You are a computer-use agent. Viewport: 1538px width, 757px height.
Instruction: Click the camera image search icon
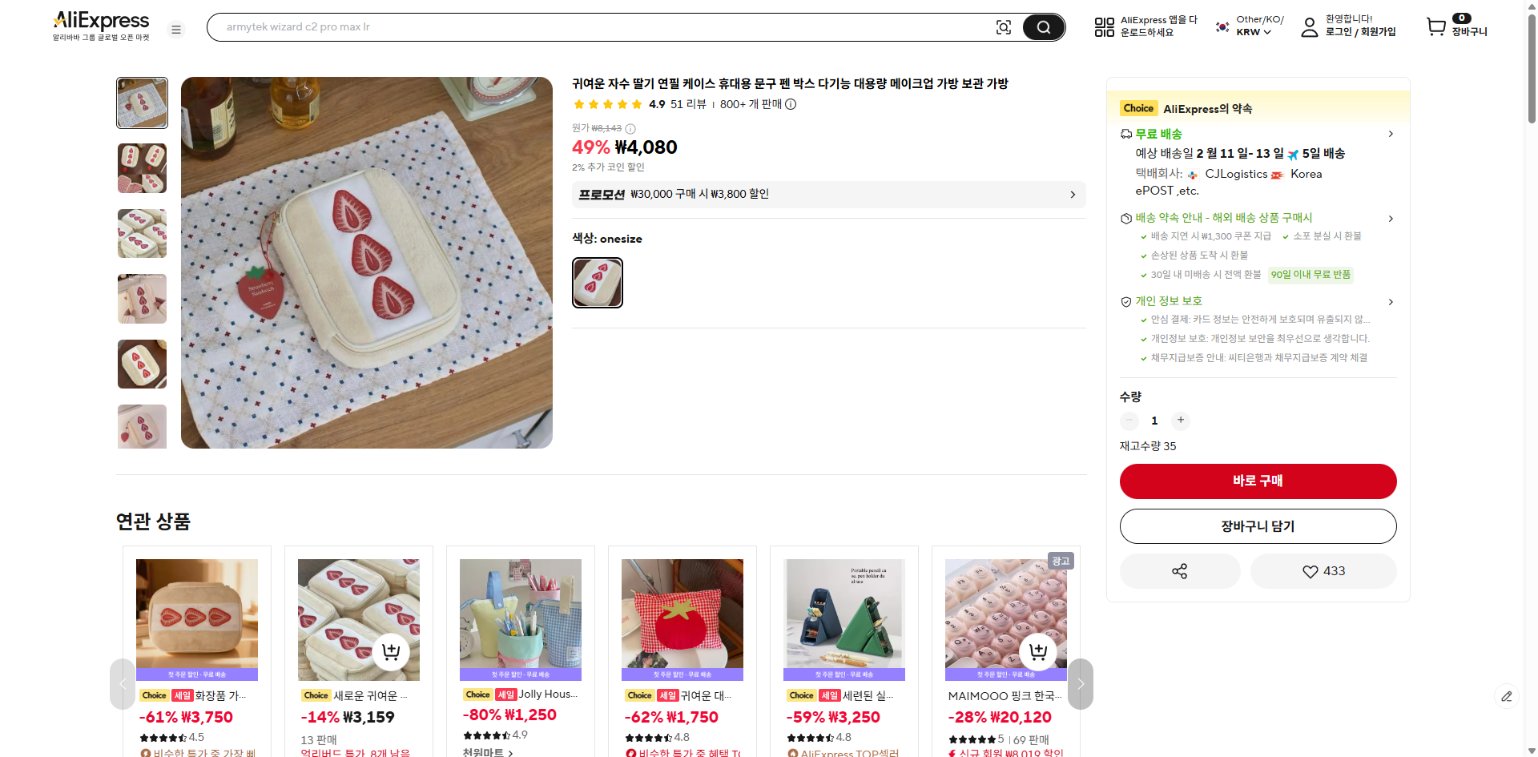(1003, 27)
